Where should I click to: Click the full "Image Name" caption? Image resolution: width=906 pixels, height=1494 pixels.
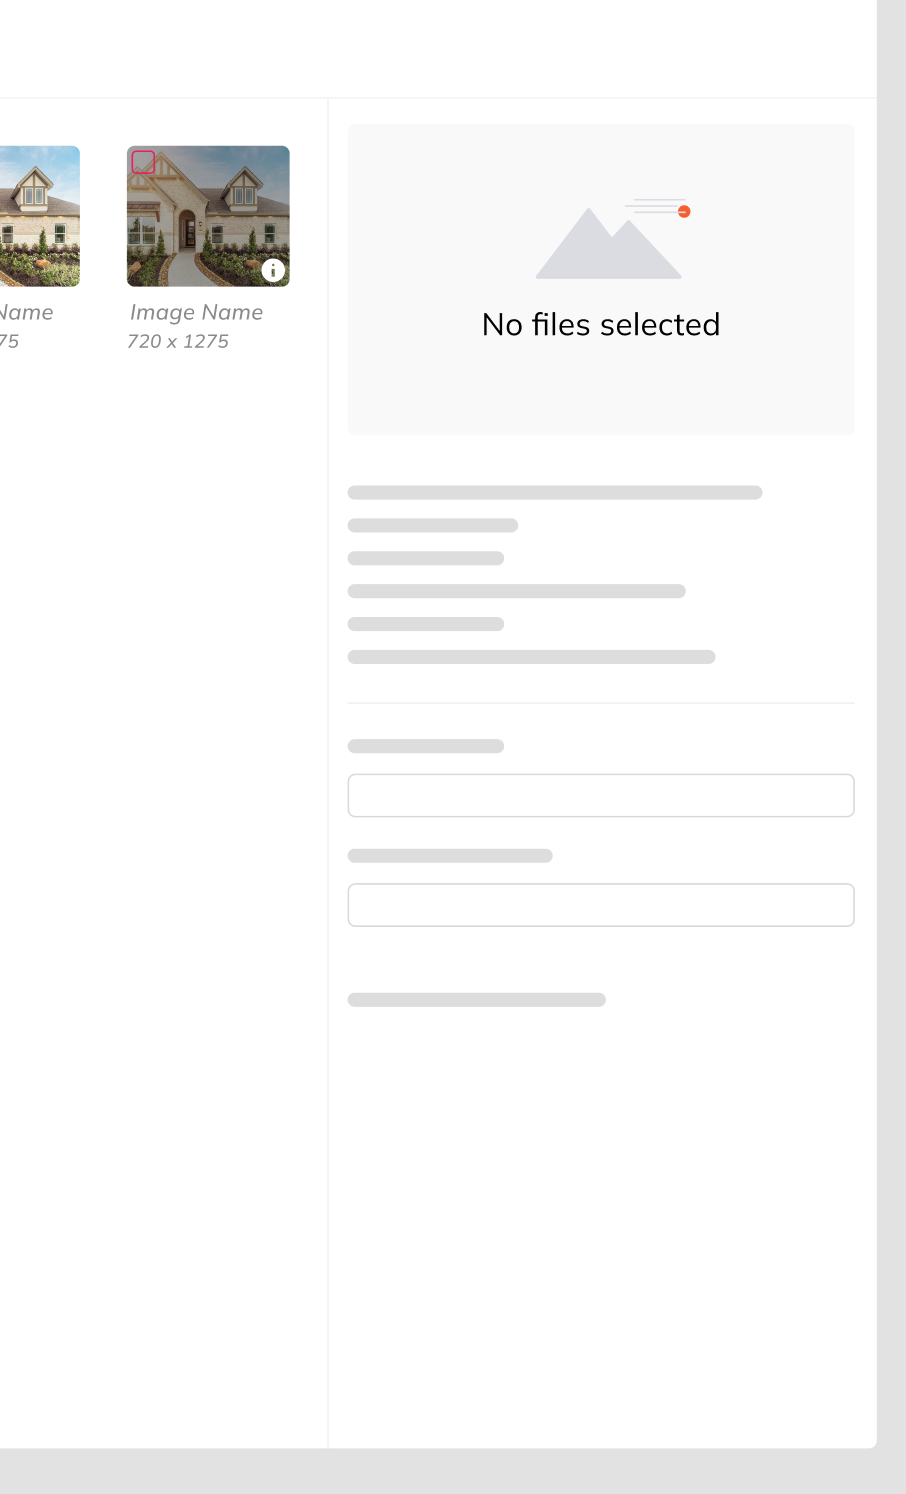click(x=196, y=313)
